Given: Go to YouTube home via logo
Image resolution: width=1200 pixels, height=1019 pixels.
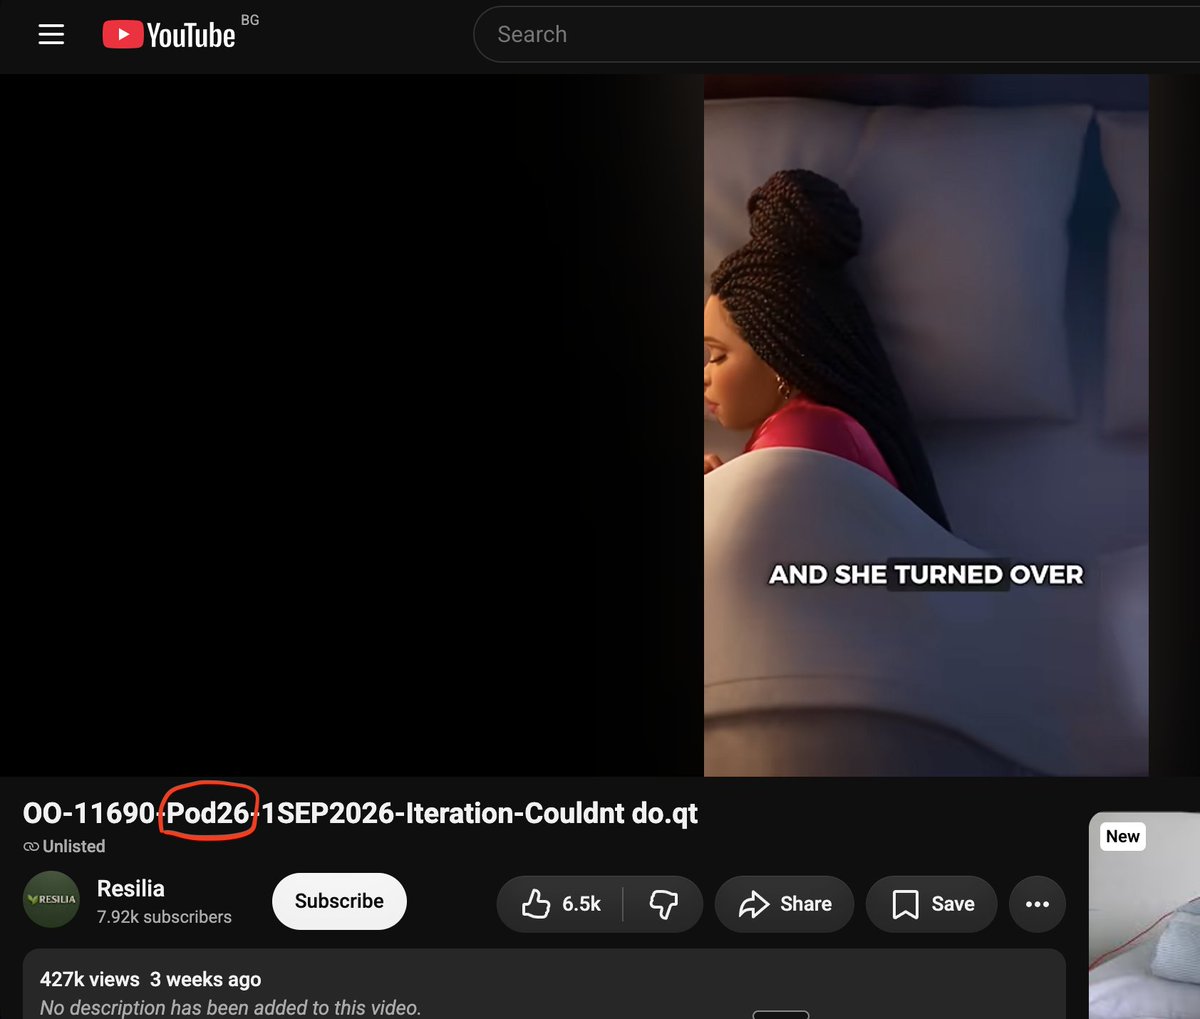Looking at the screenshot, I should pyautogui.click(x=169, y=35).
